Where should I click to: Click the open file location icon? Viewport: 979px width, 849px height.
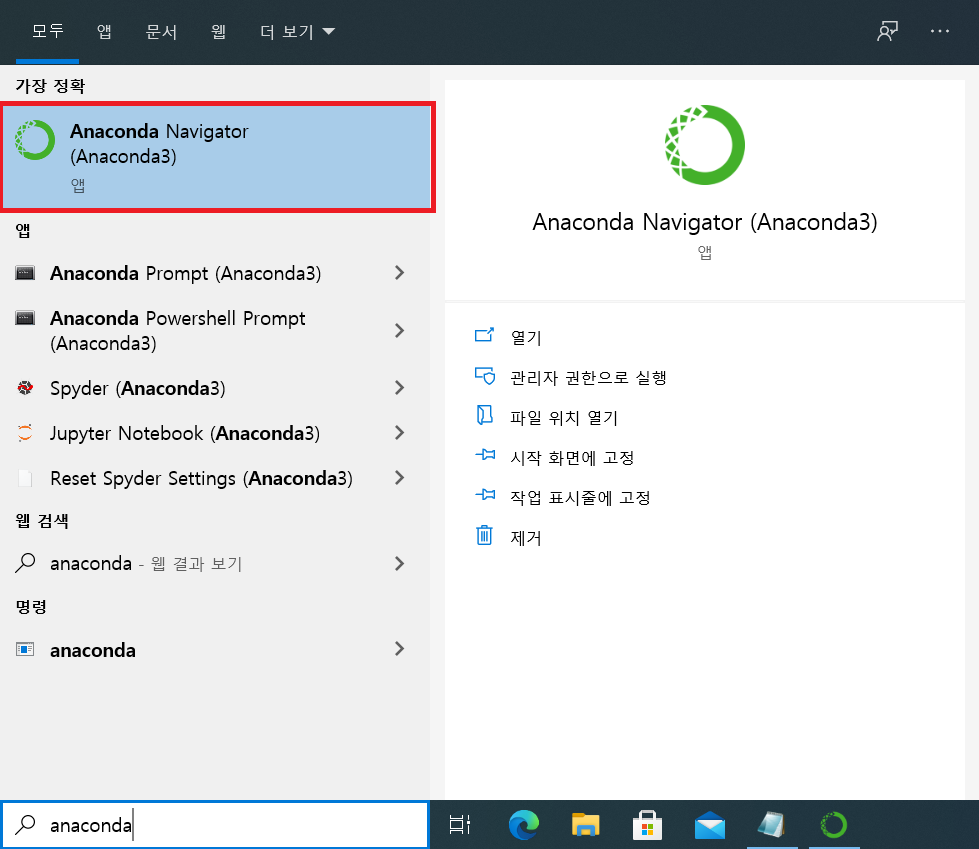(x=485, y=416)
